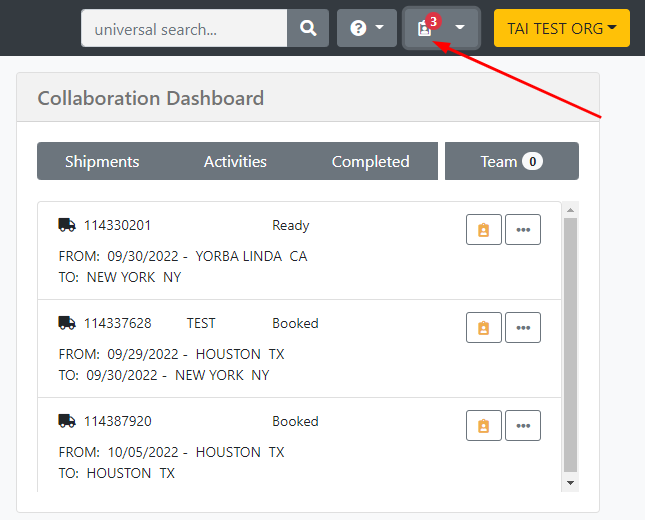
Task: Click the TEST label on shipment 114337628
Action: point(201,323)
